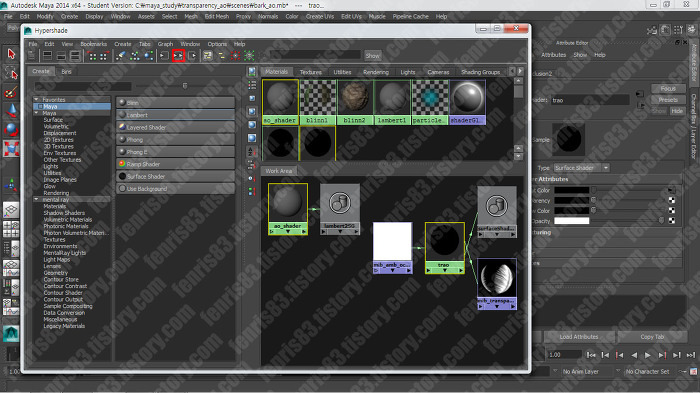This screenshot has width=700, height=393.
Task: Click the Use Background material button
Action: click(x=175, y=189)
